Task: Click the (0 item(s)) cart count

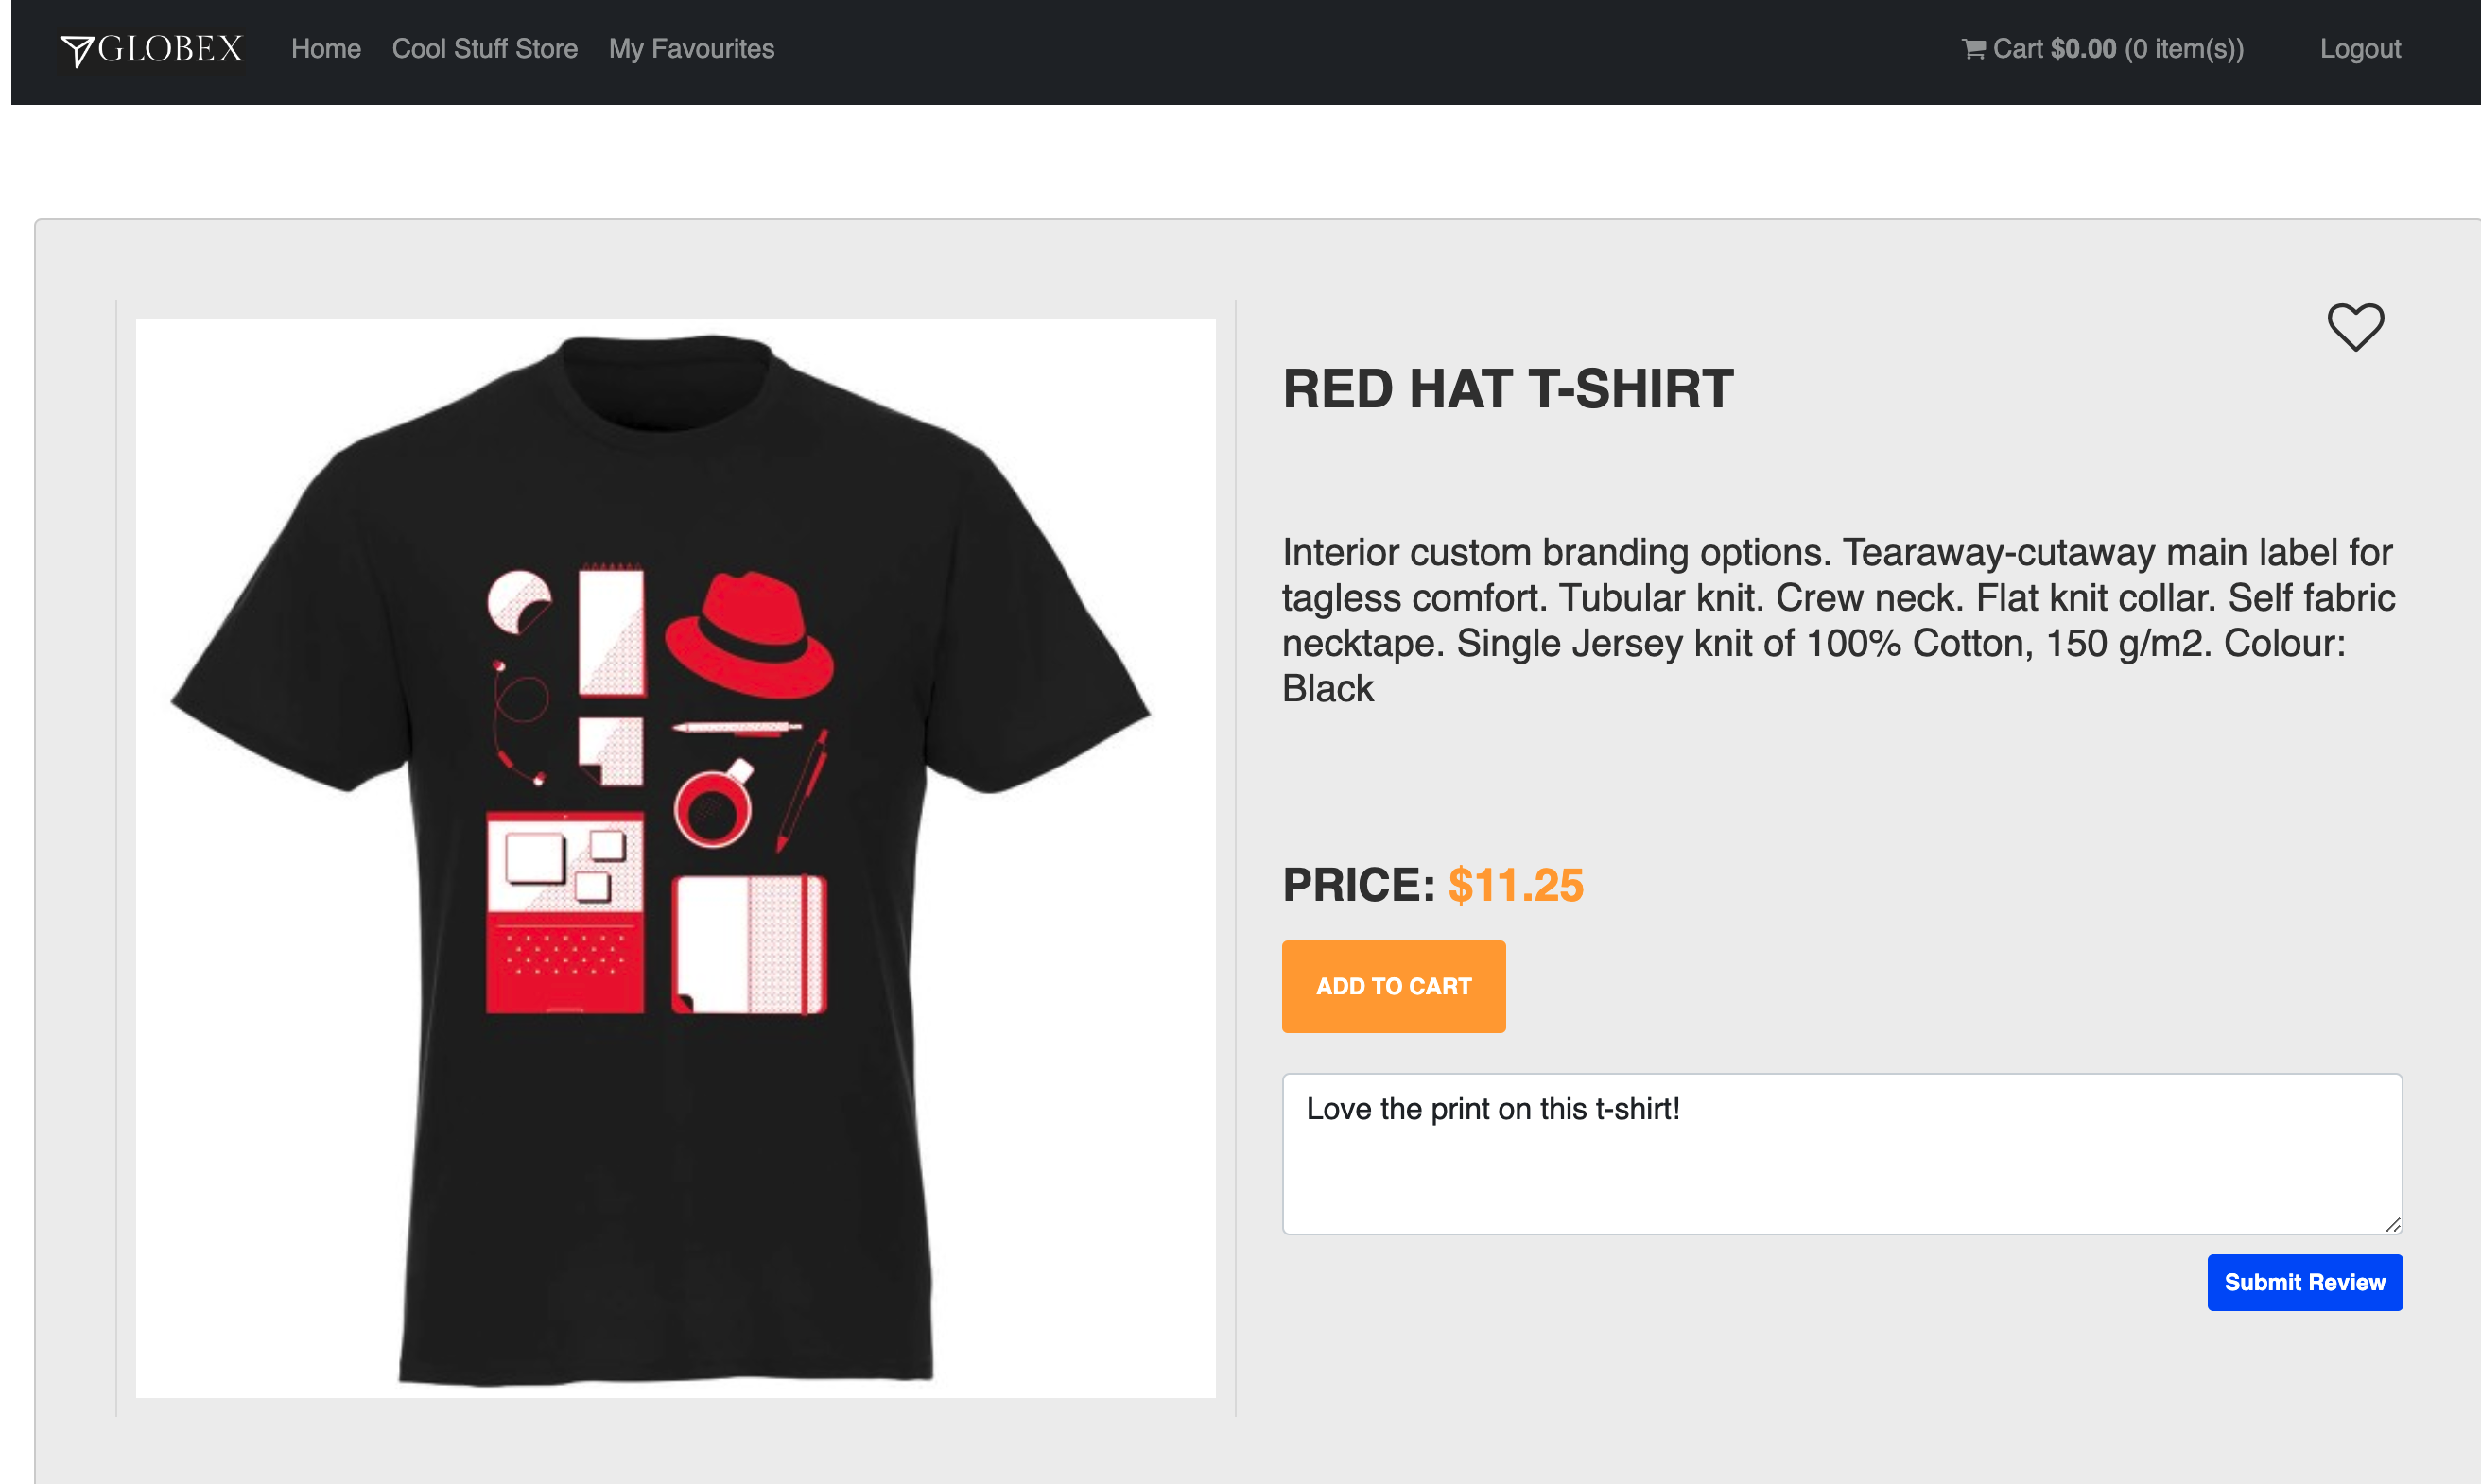Action: (2184, 49)
